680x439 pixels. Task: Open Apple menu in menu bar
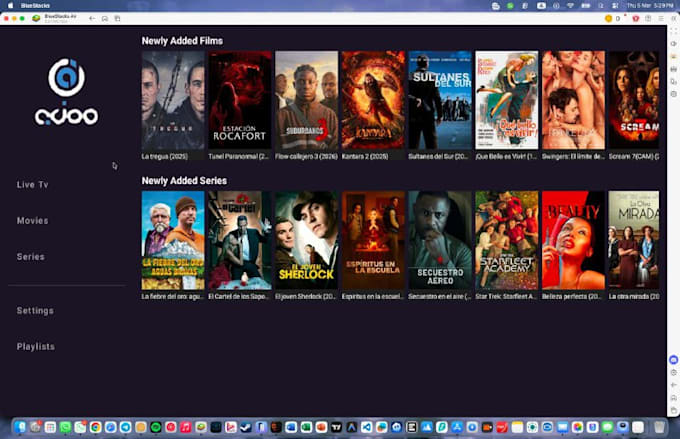[x=10, y=6]
